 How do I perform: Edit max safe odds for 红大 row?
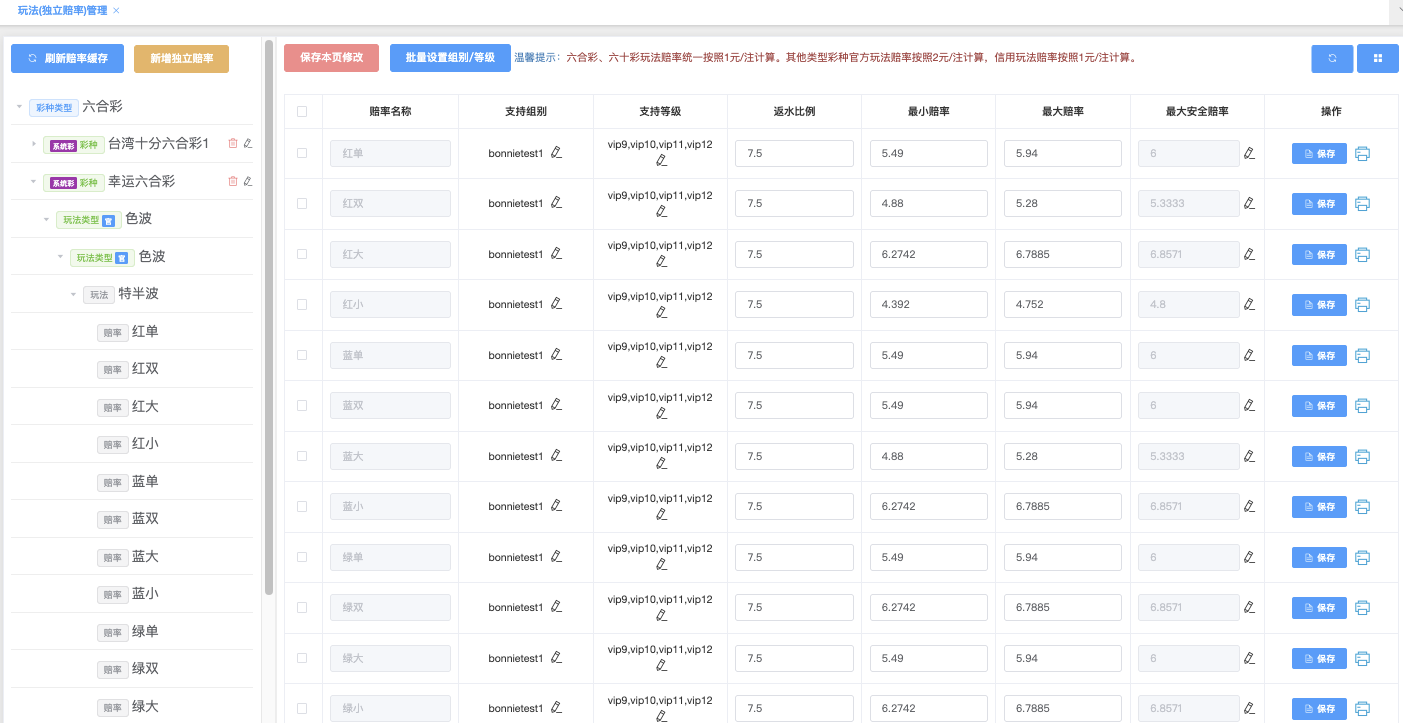pos(1249,254)
